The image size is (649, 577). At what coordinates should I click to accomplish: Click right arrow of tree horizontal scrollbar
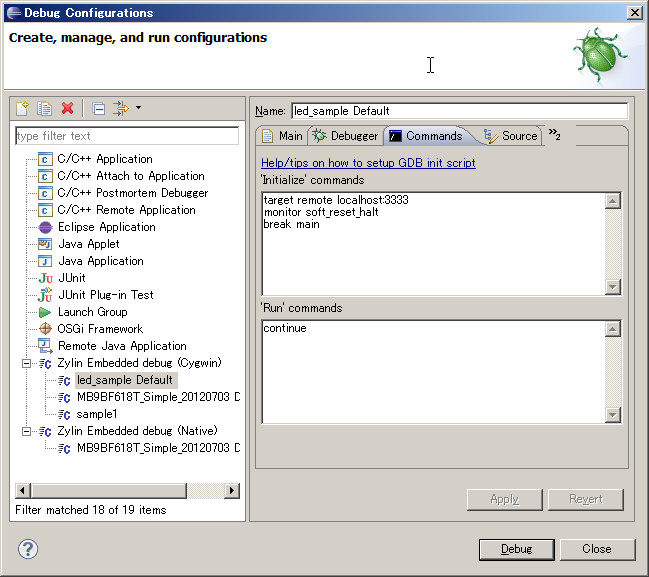[x=232, y=491]
